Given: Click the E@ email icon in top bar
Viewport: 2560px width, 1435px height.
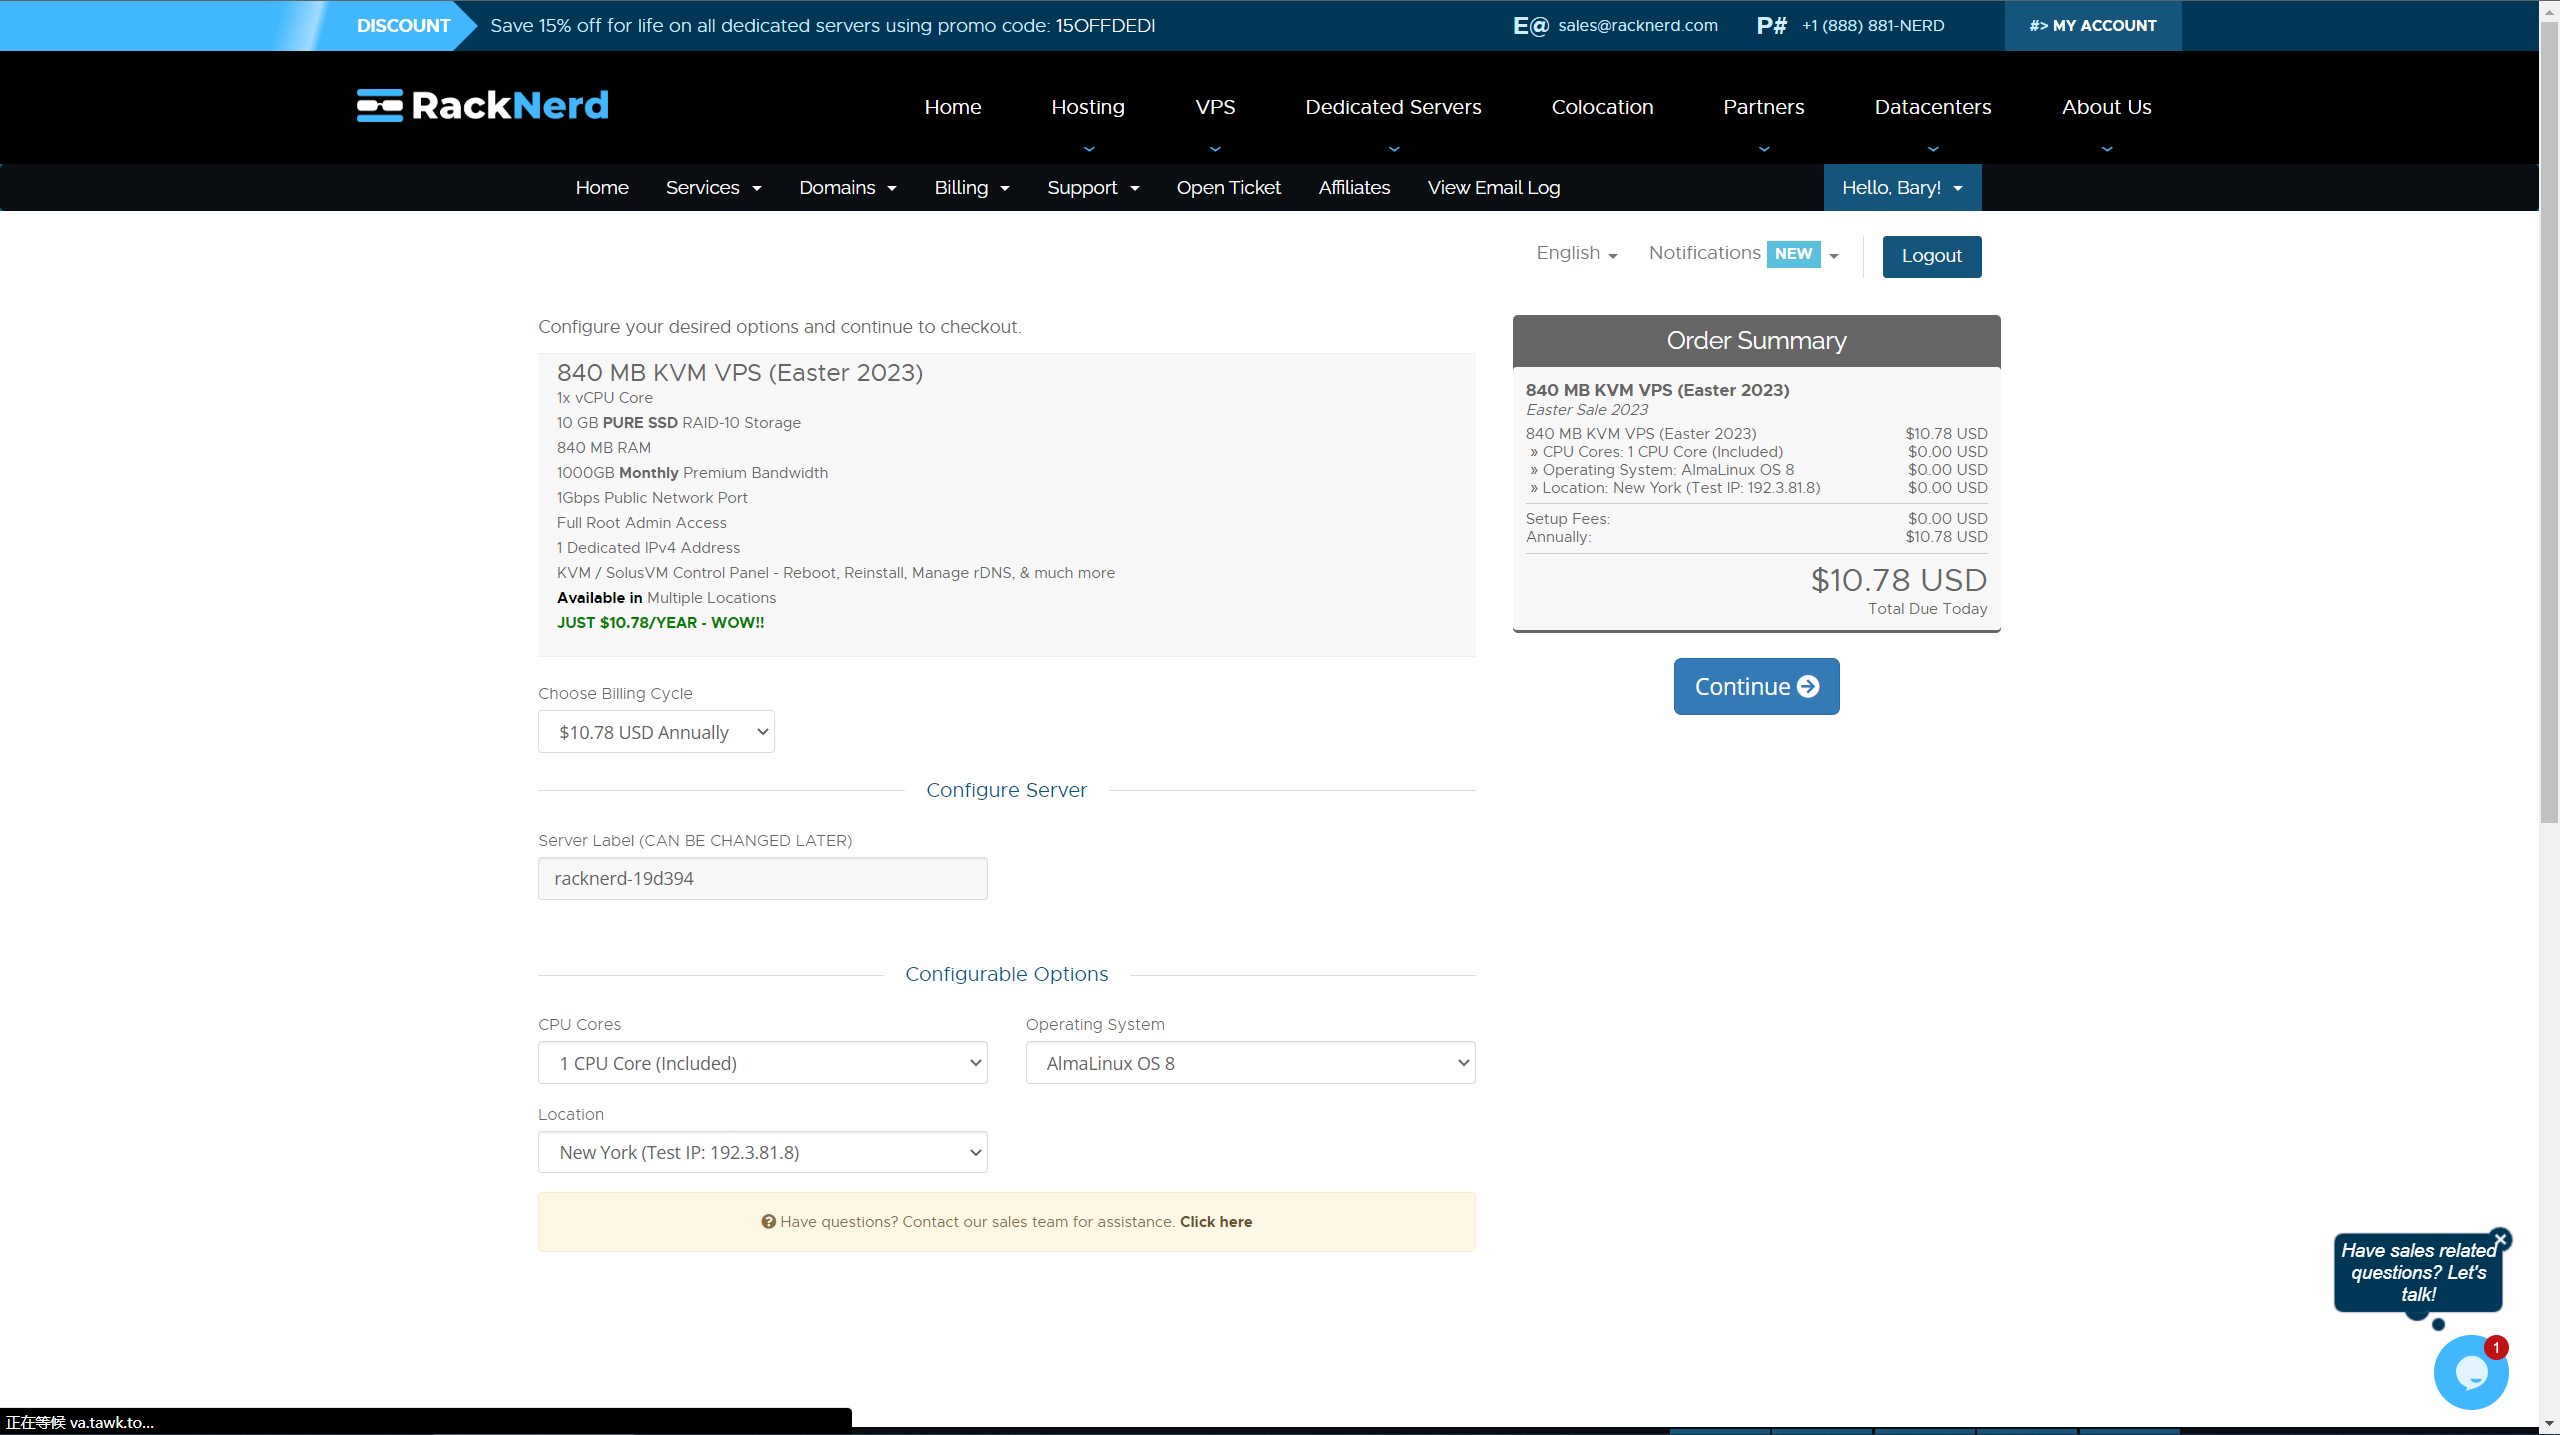Looking at the screenshot, I should [1530, 26].
